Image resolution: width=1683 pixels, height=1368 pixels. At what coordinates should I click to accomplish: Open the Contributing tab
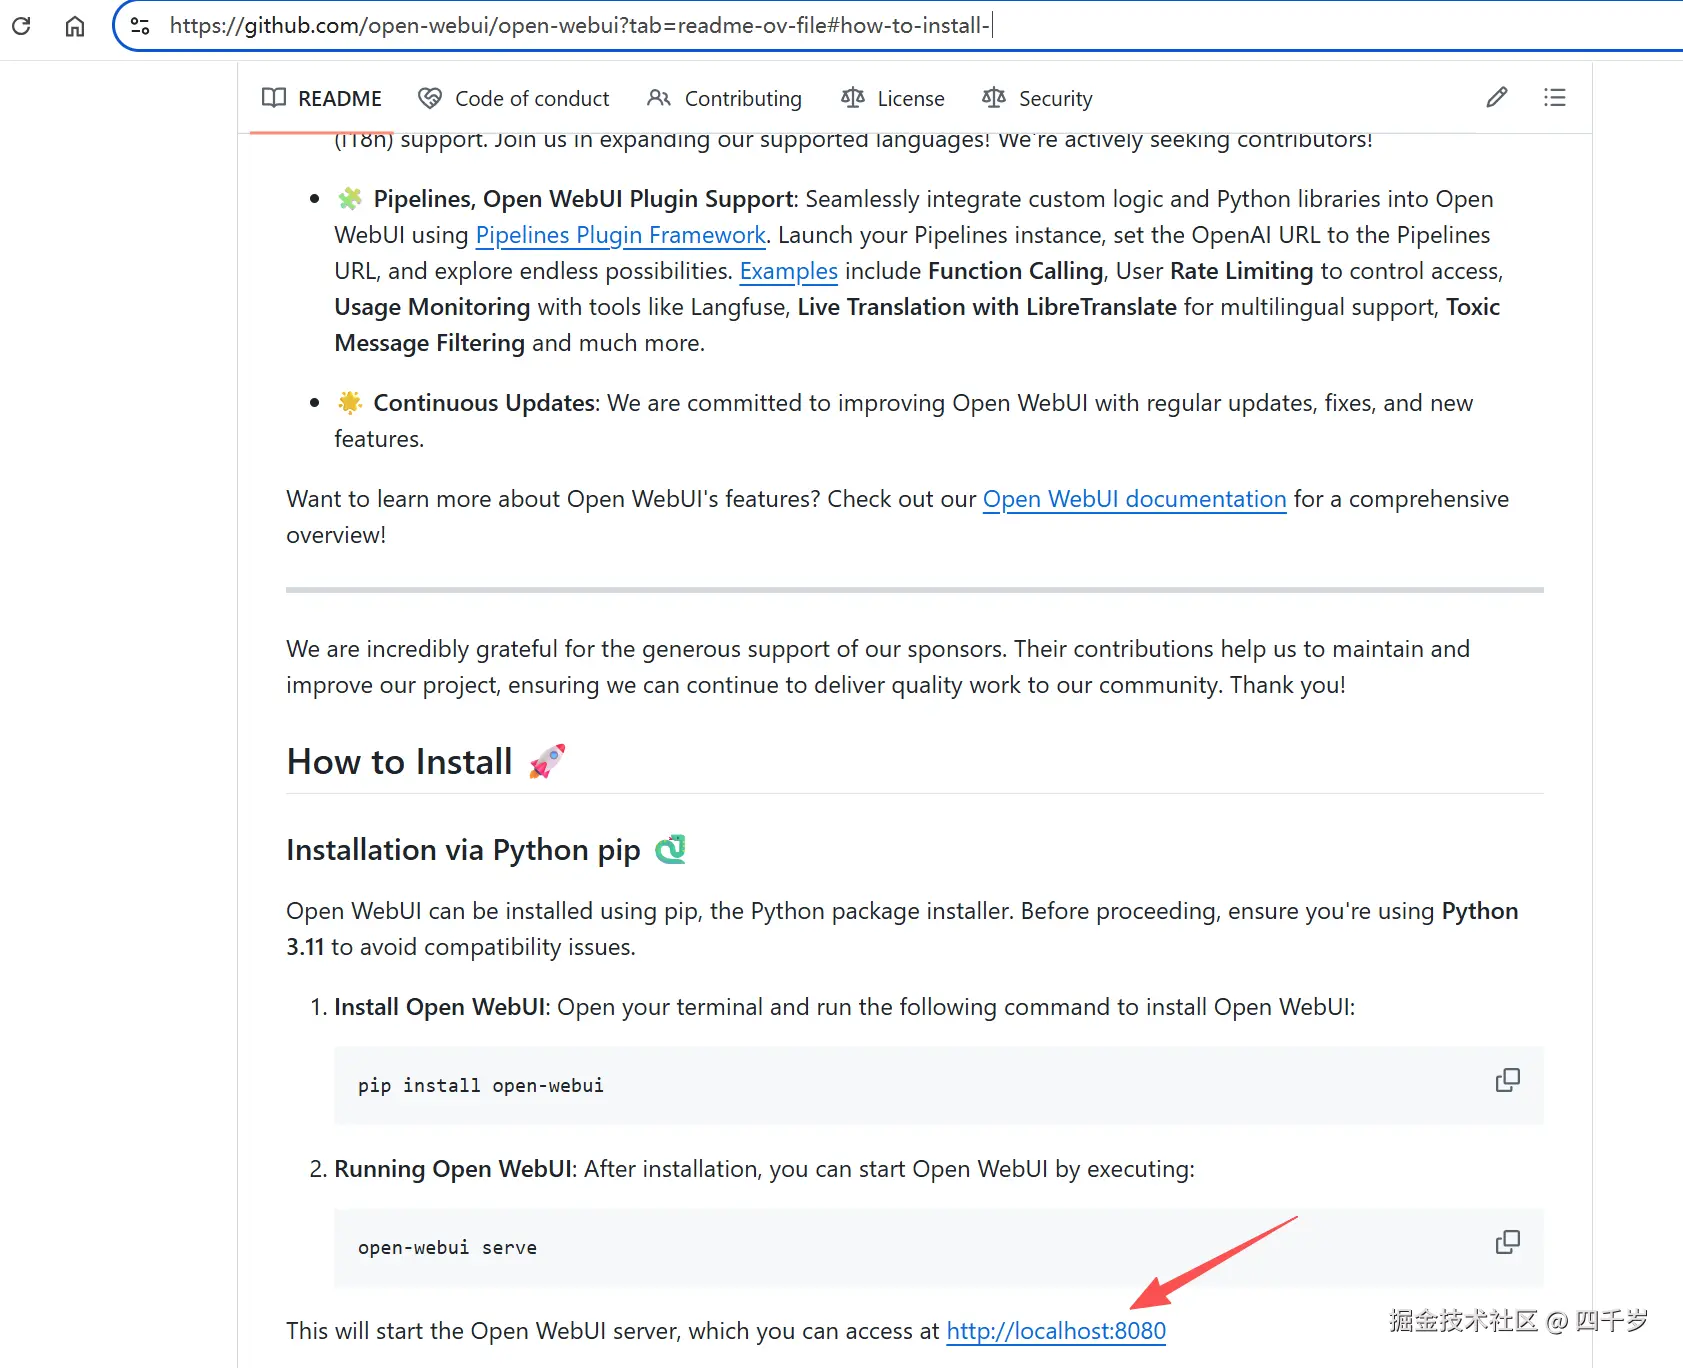point(725,98)
